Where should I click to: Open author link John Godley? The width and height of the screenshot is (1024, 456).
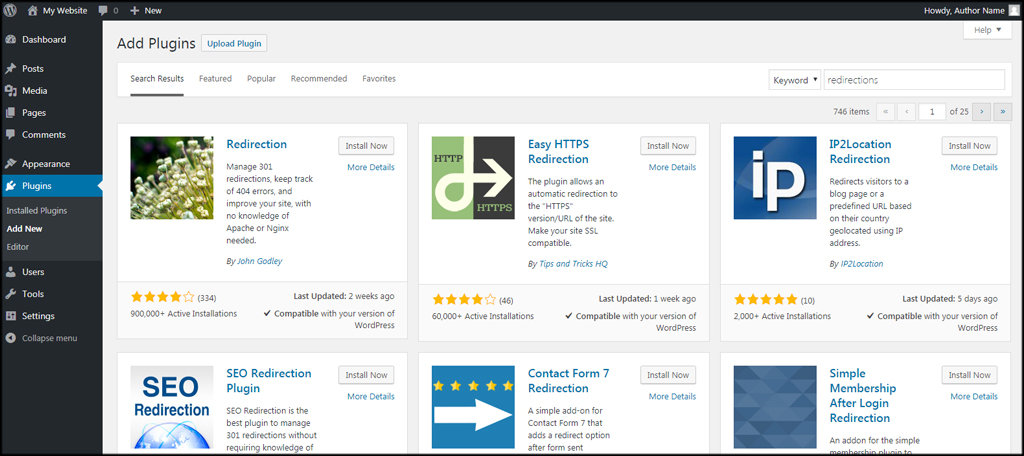point(259,261)
